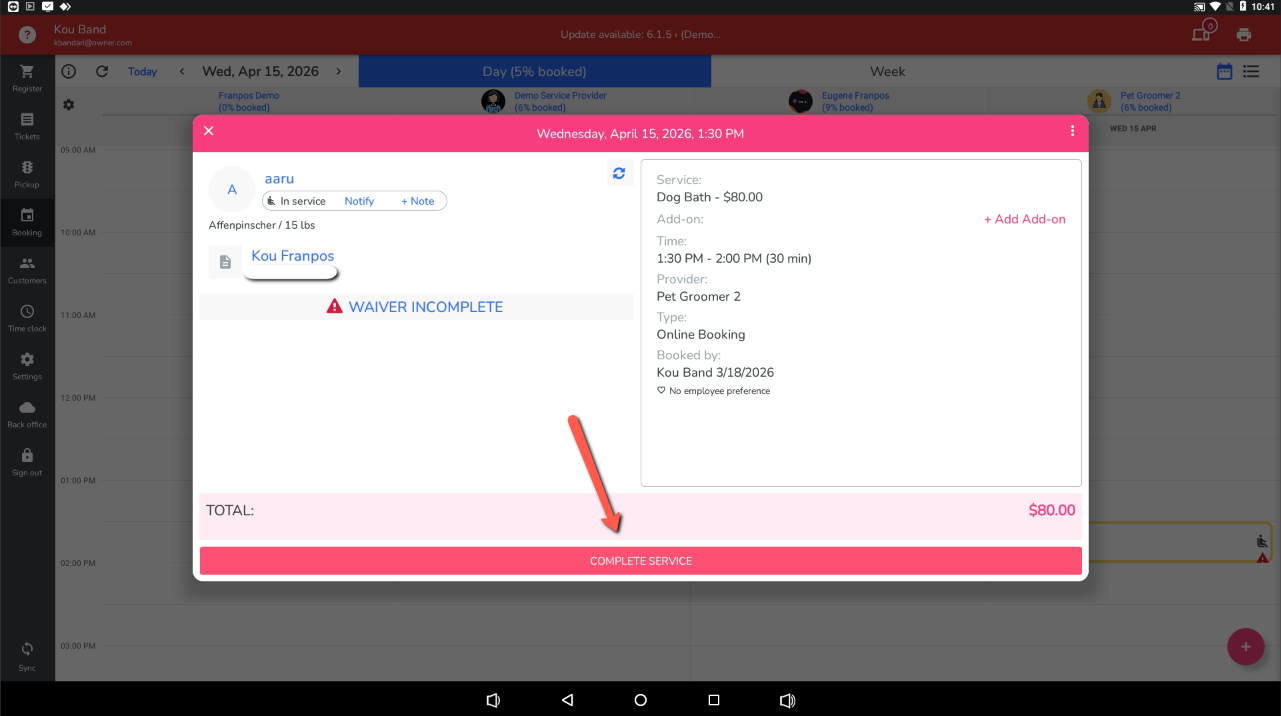This screenshot has height=716, width=1281.
Task: Open Tickets from the sidebar
Action: 27,126
